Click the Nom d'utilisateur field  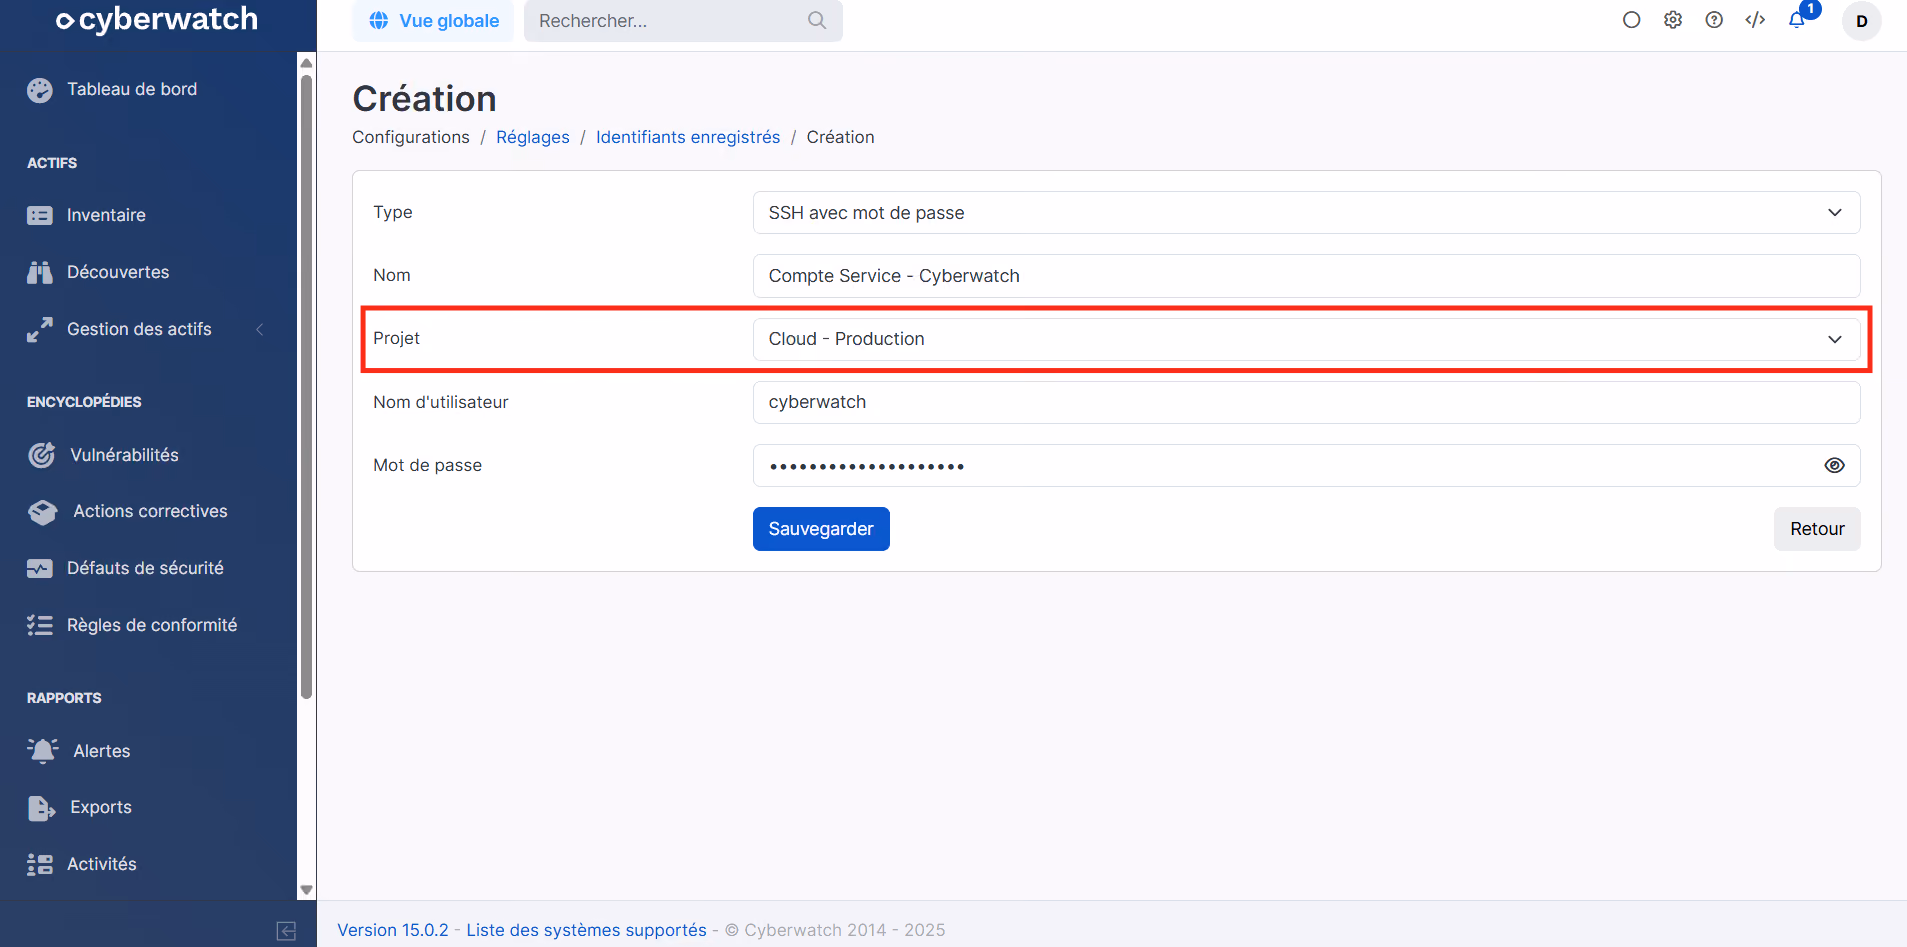point(1306,402)
